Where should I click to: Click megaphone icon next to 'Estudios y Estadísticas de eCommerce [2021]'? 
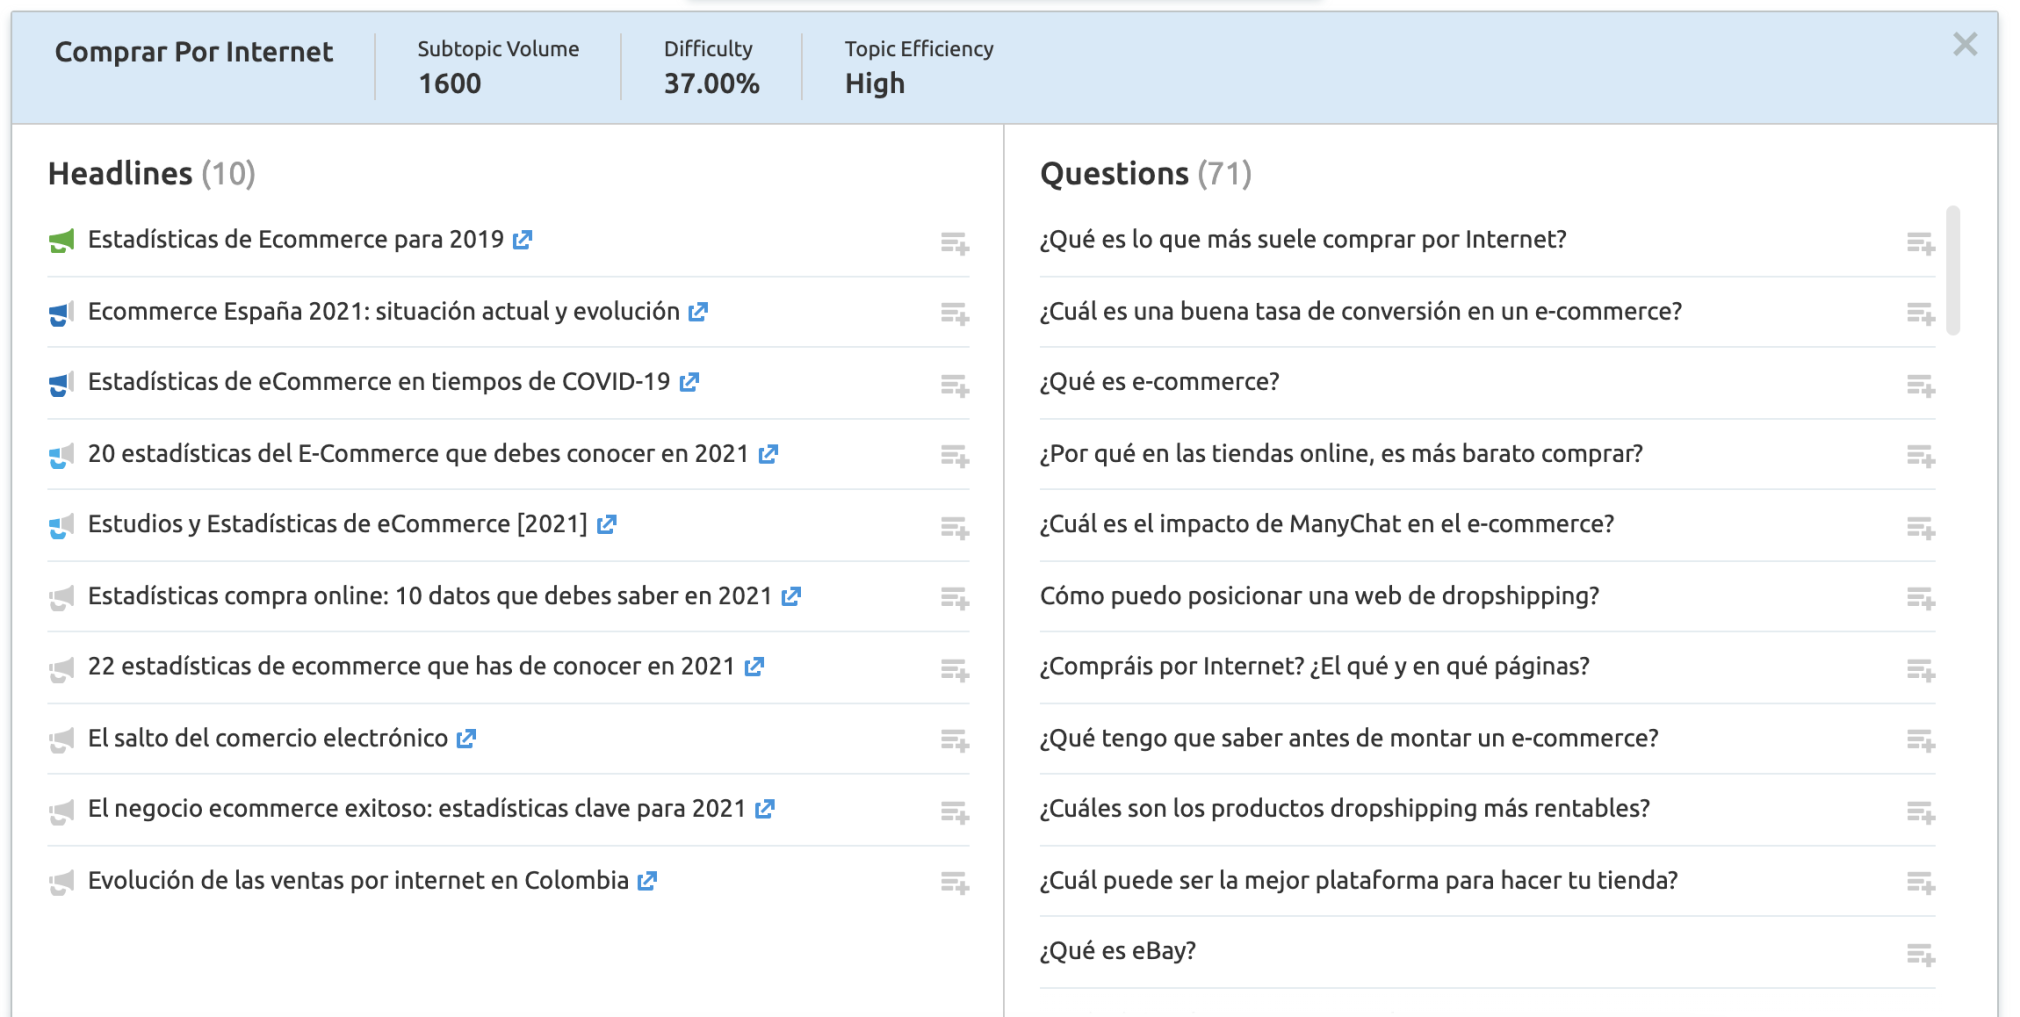coord(62,526)
